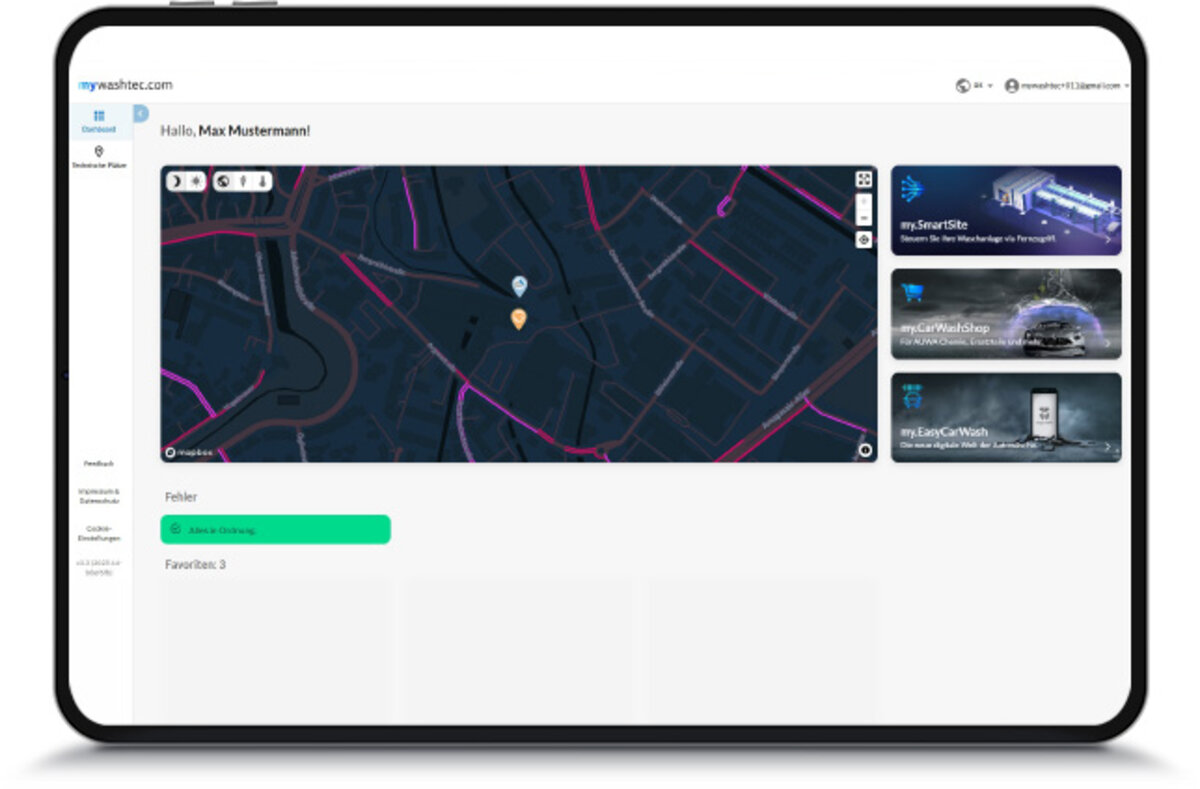Switch the map to light sun mode
1200x789 pixels.
pos(196,181)
